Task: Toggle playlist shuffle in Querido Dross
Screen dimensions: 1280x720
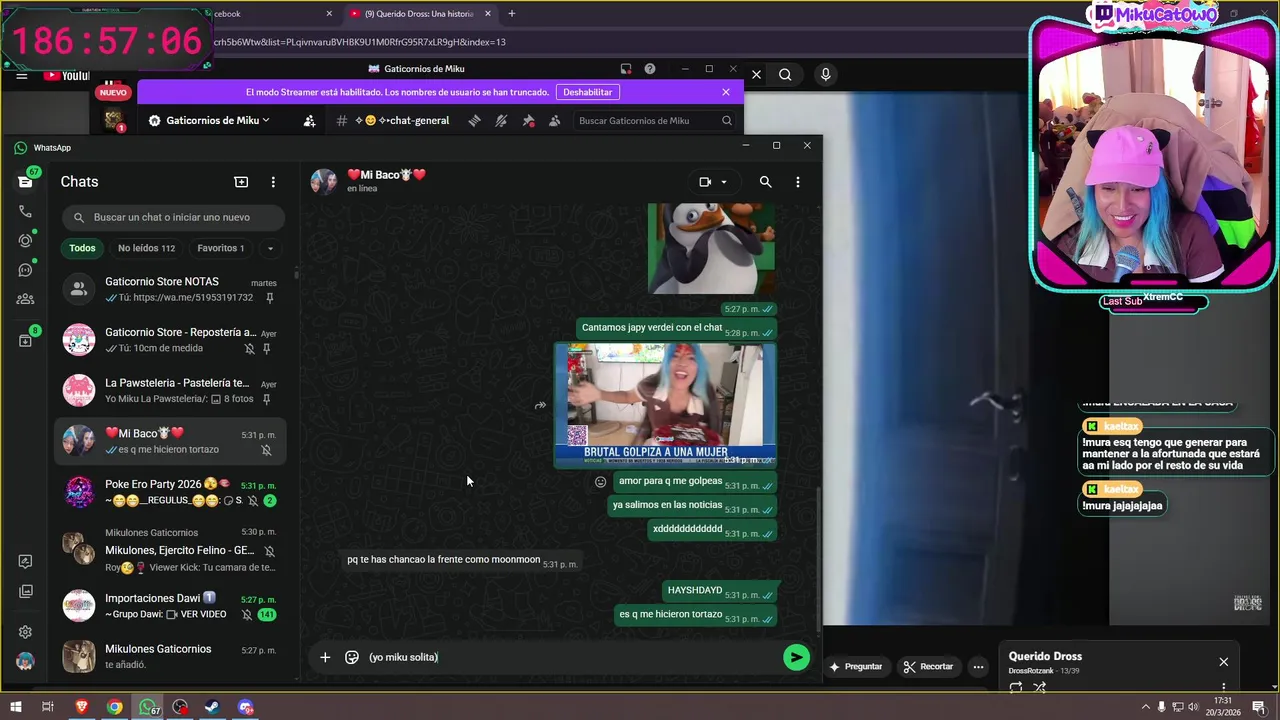Action: pos(1040,687)
